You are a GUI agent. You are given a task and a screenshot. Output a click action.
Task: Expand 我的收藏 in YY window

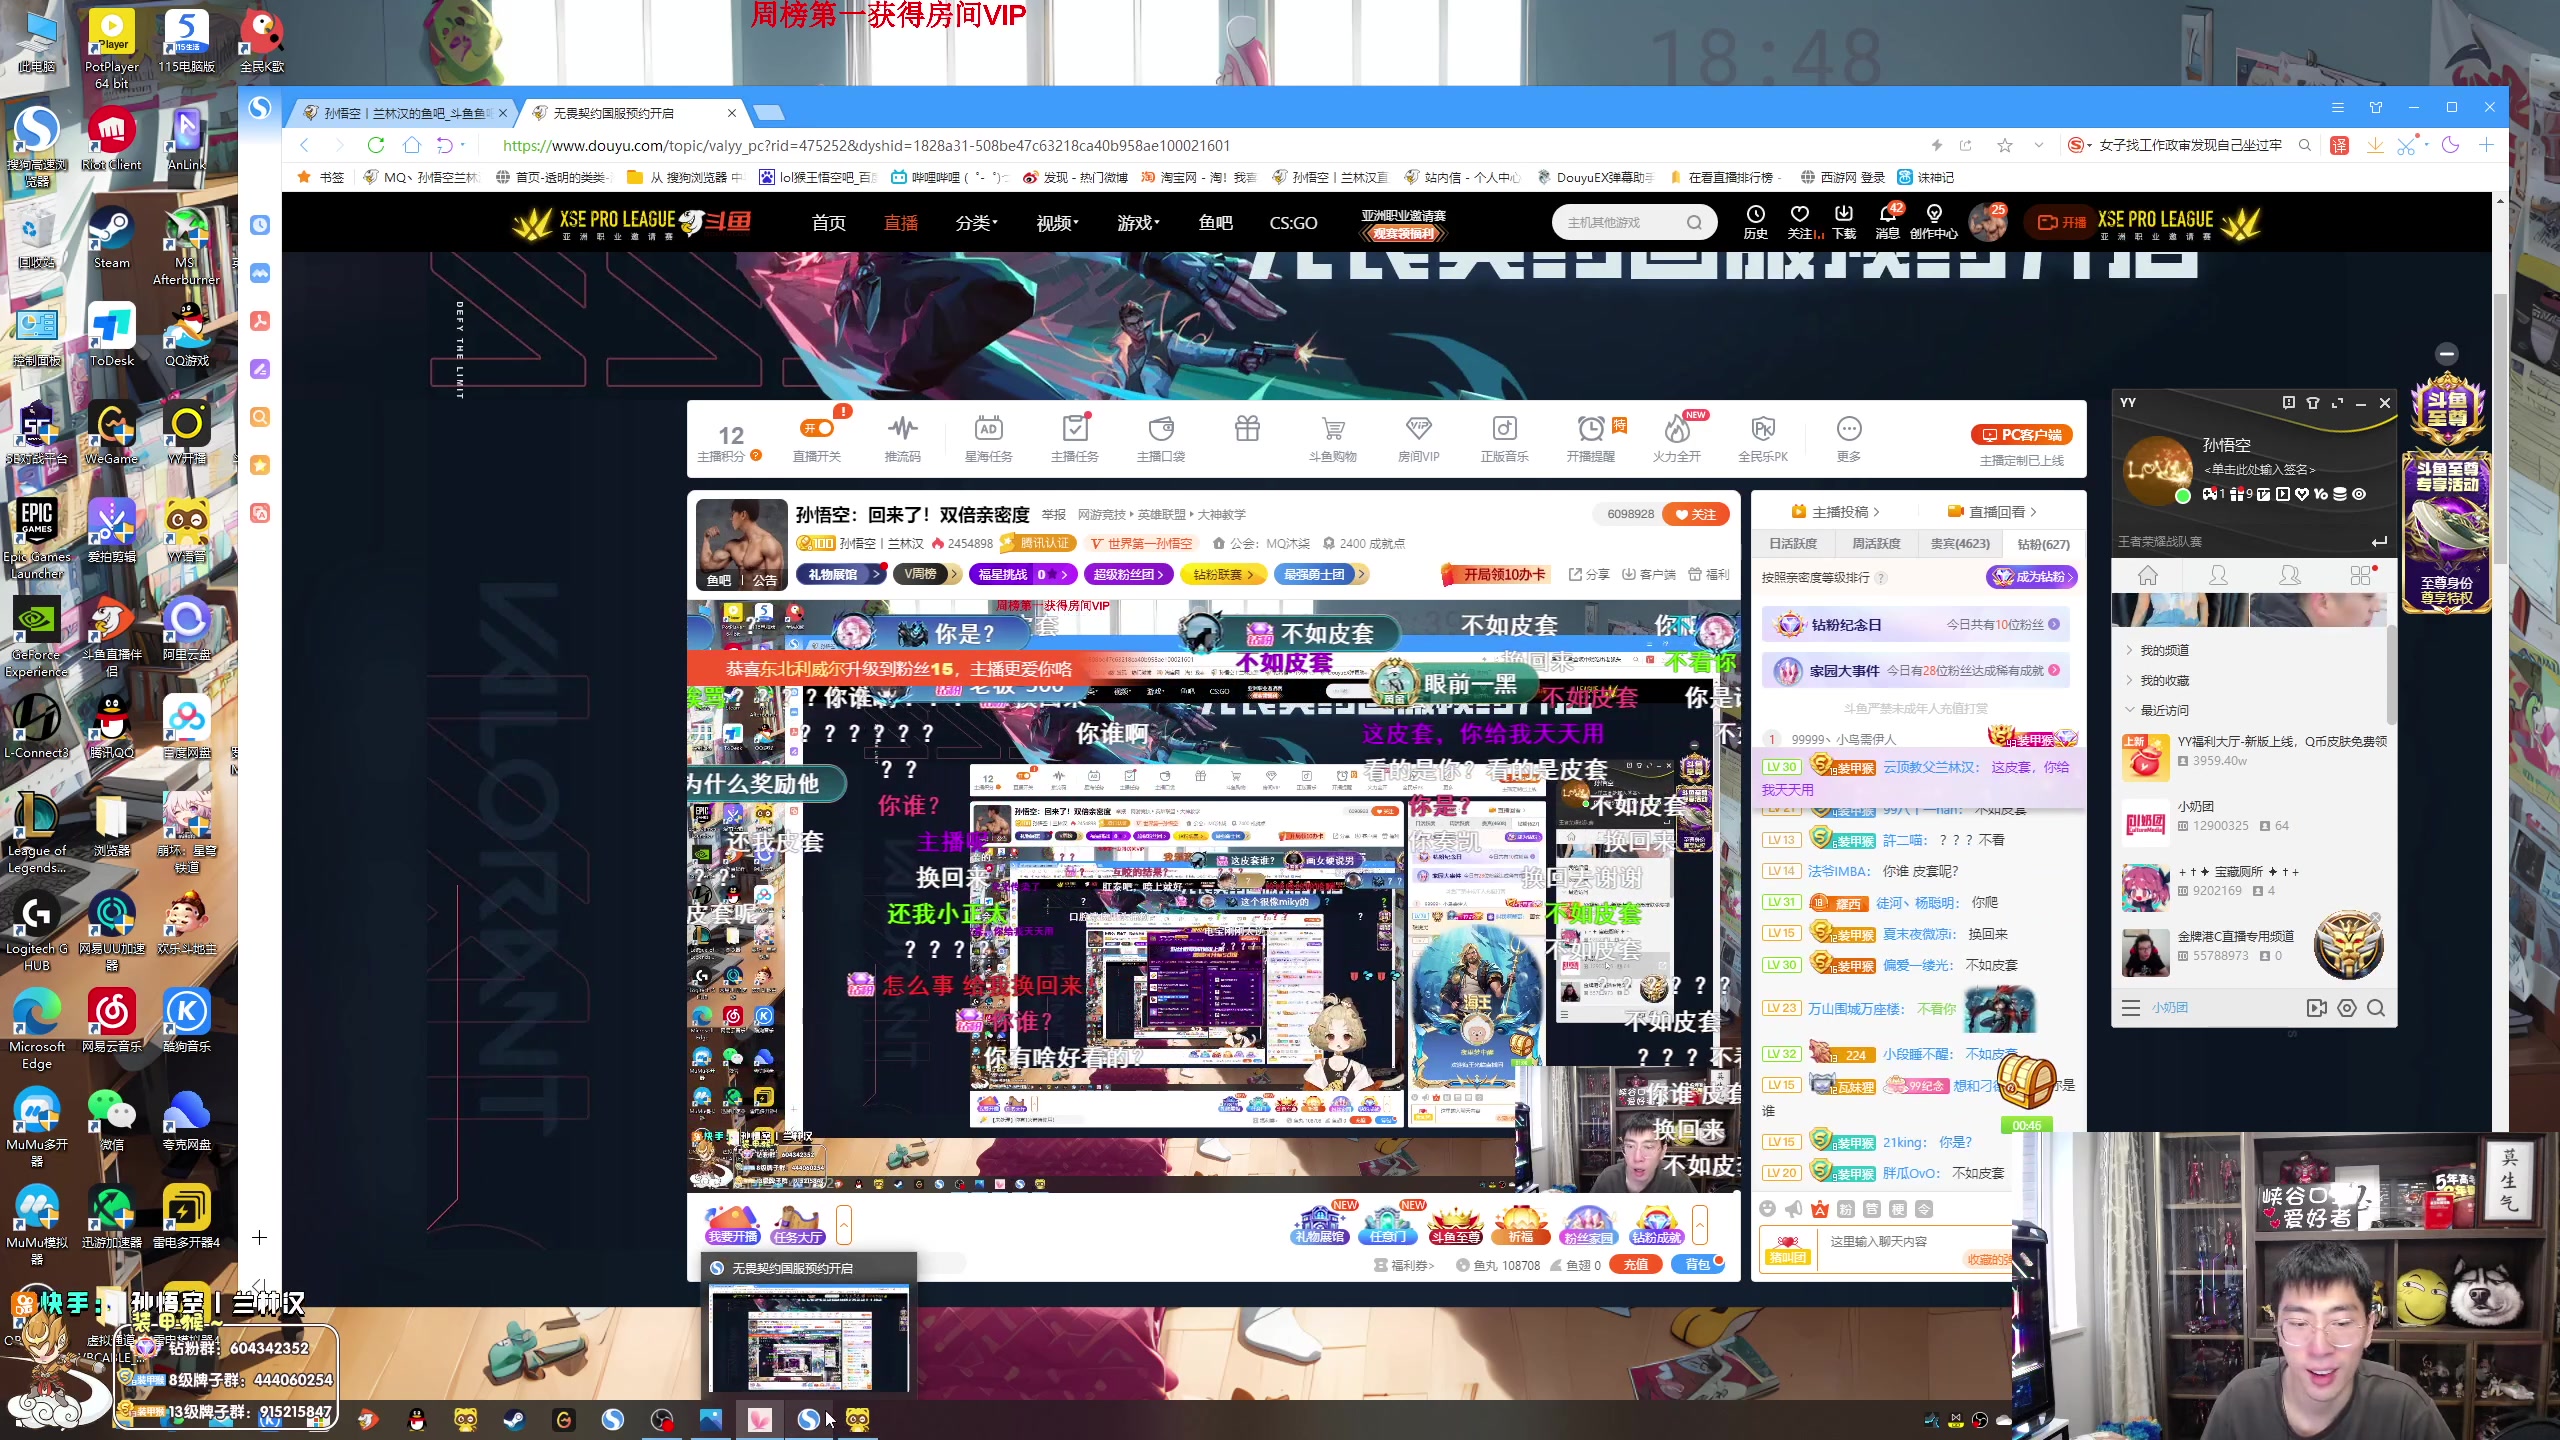point(2164,680)
